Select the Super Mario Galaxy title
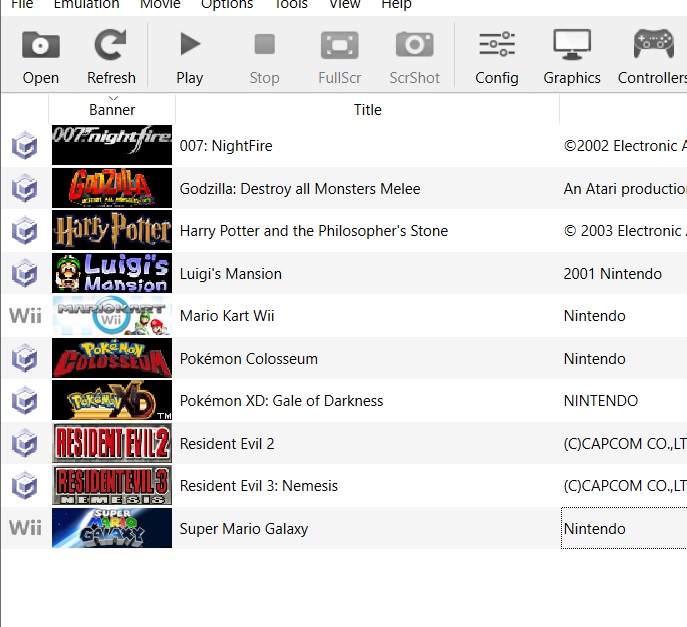687x627 pixels. pos(244,528)
